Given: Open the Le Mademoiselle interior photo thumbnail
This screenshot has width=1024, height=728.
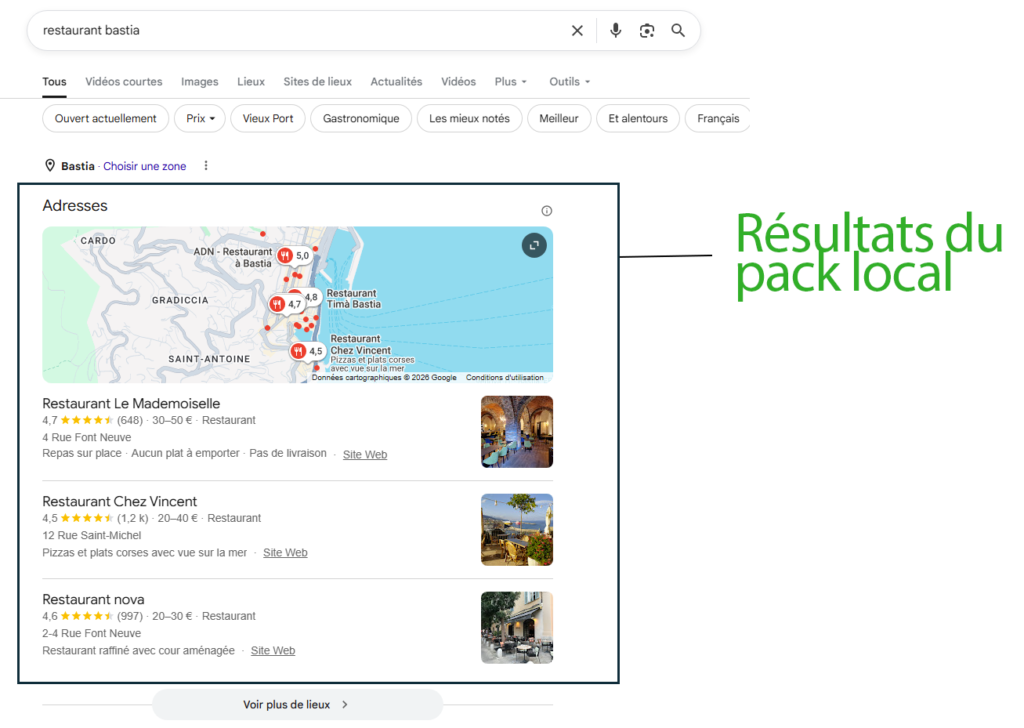Looking at the screenshot, I should pos(517,432).
